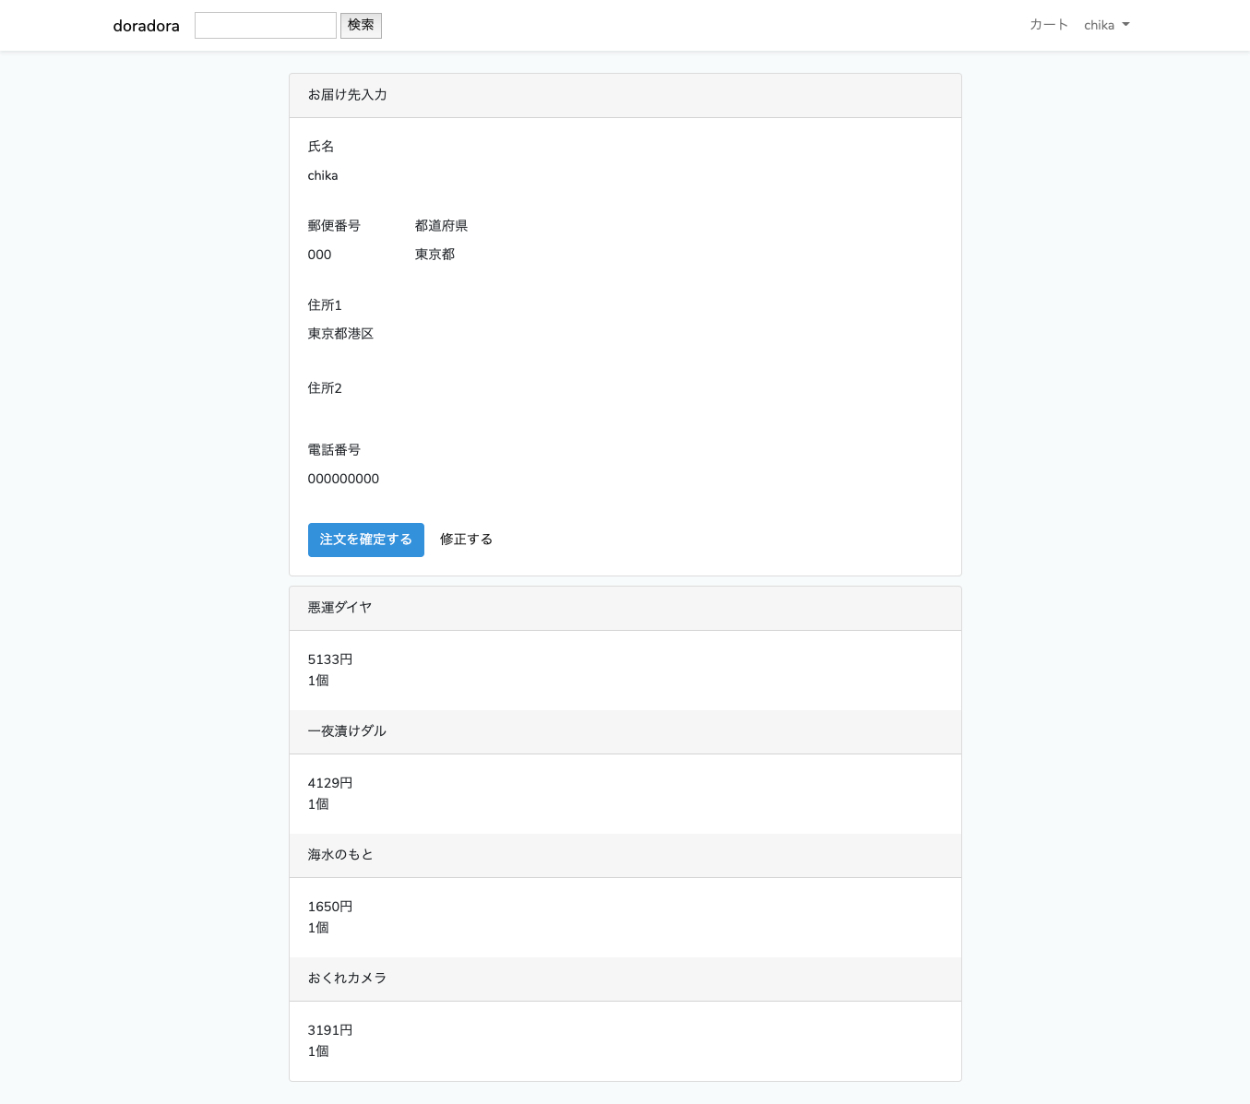This screenshot has height=1104, width=1250.
Task: Select the 海水のもと item header
Action: click(x=340, y=855)
